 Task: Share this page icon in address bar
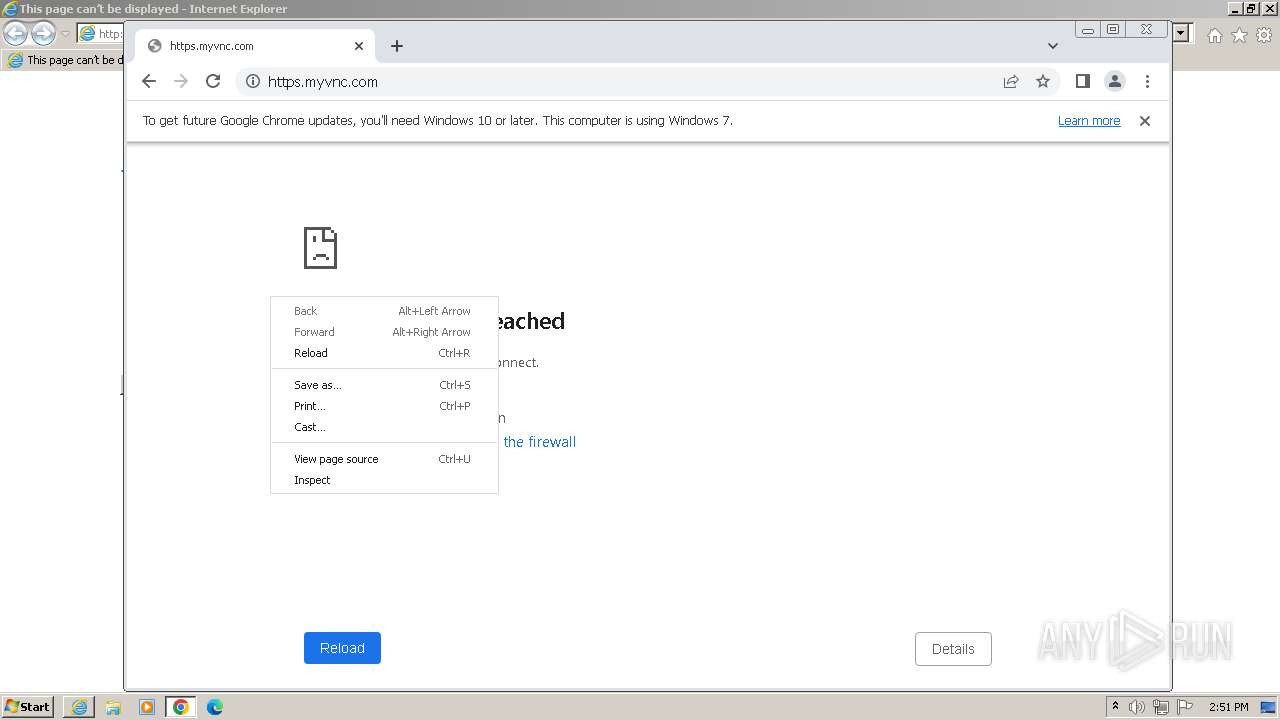click(x=1011, y=82)
